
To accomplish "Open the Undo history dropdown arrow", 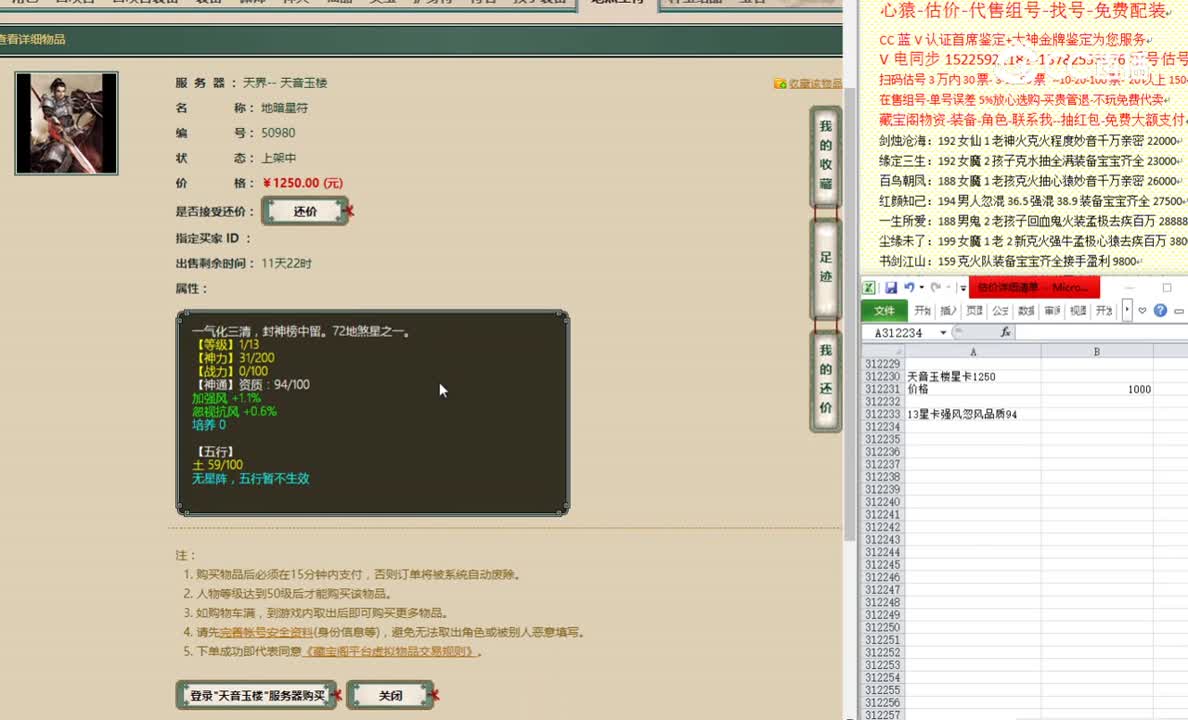I will [921, 287].
